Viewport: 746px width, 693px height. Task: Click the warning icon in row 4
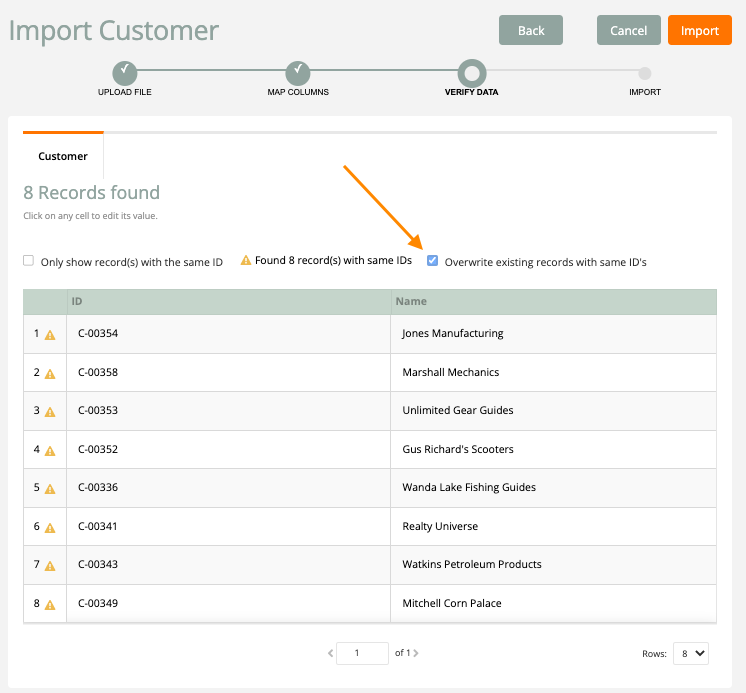50,451
